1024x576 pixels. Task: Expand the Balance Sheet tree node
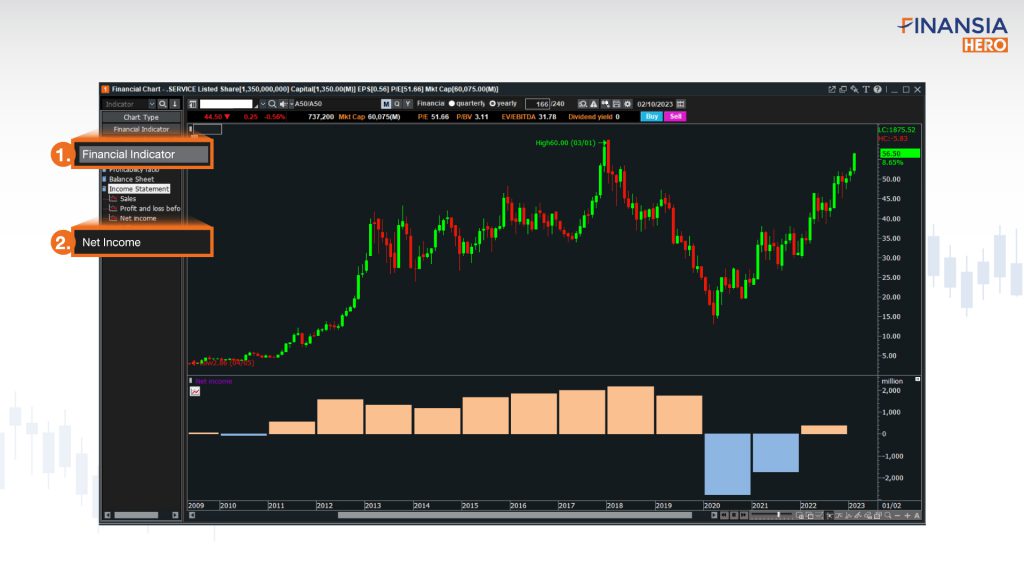[104, 179]
